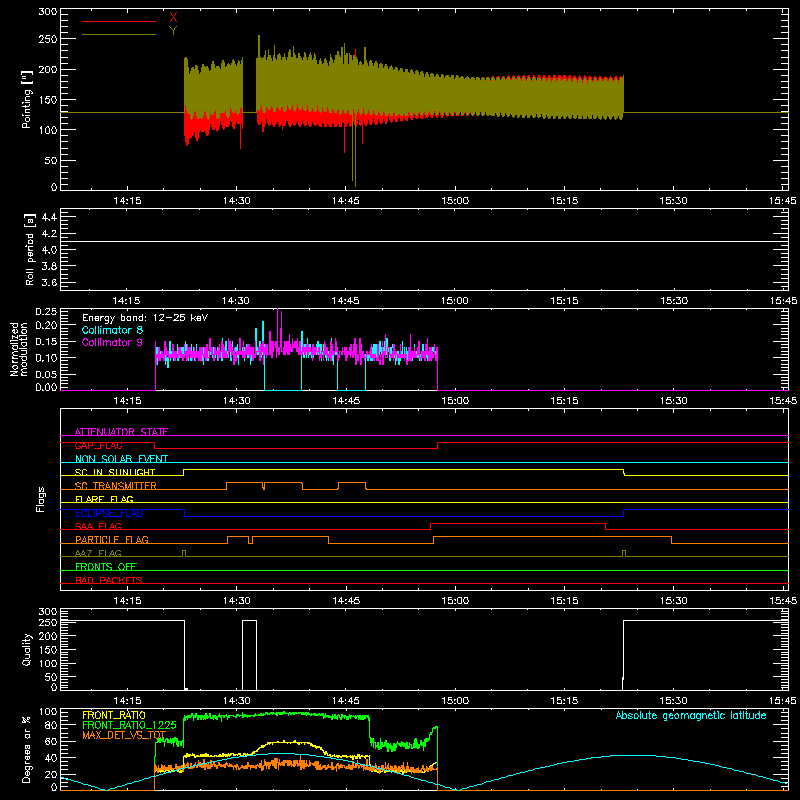This screenshot has height=800, width=800.
Task: Click the 14:45 tick under the Quality plot
Action: point(345,701)
